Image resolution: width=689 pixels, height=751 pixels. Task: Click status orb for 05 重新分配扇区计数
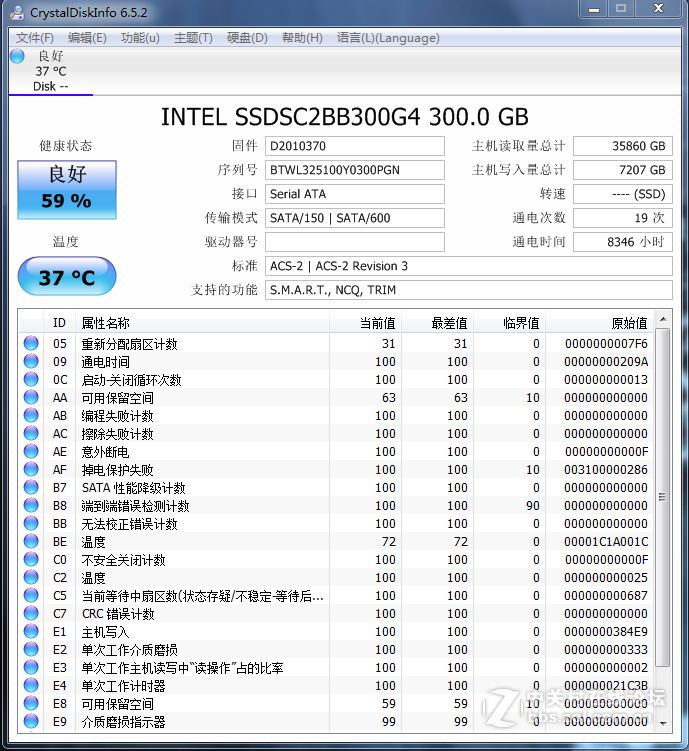(31, 343)
